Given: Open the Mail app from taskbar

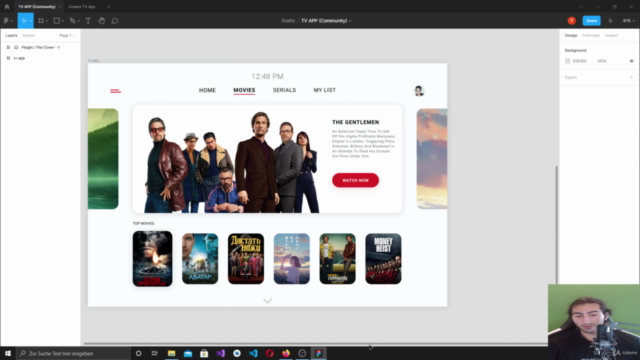Looking at the screenshot, I should 188,353.
